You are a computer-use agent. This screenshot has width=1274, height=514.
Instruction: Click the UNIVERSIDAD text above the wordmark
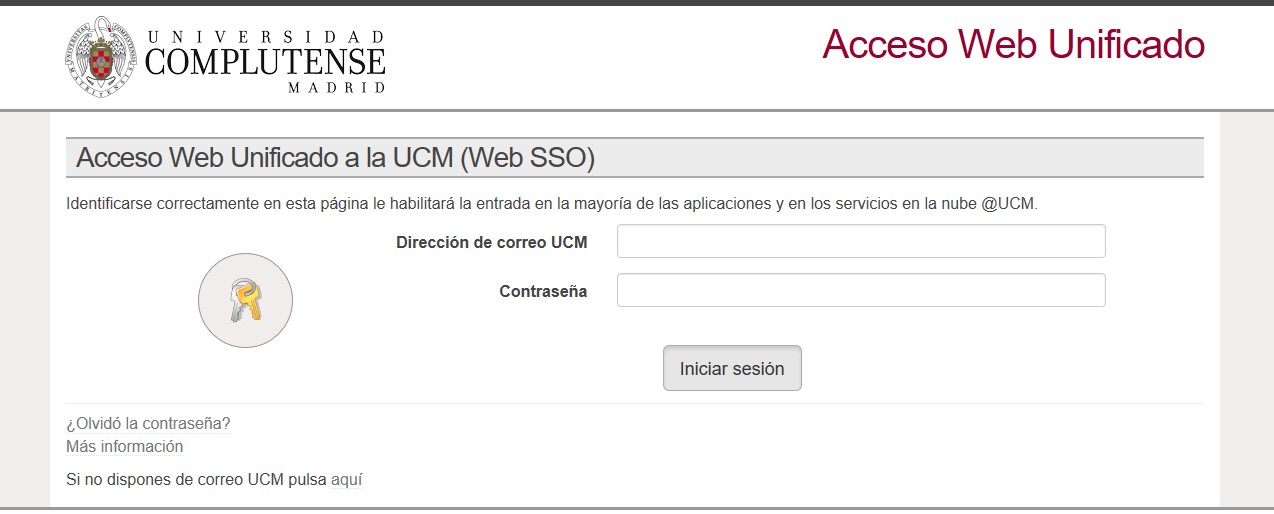coord(265,37)
